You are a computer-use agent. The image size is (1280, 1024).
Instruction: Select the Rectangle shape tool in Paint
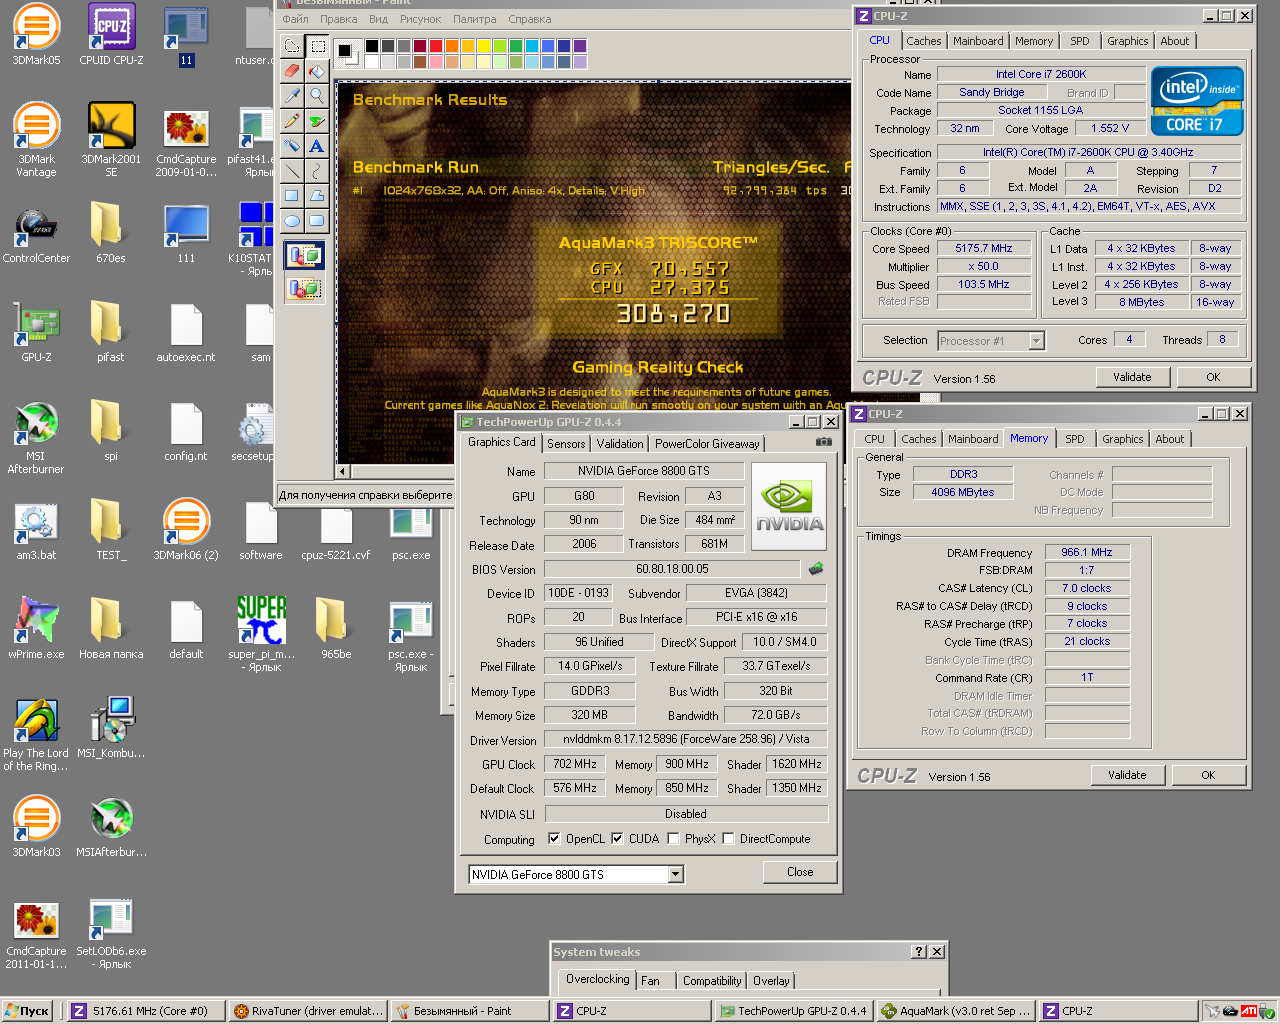point(292,196)
